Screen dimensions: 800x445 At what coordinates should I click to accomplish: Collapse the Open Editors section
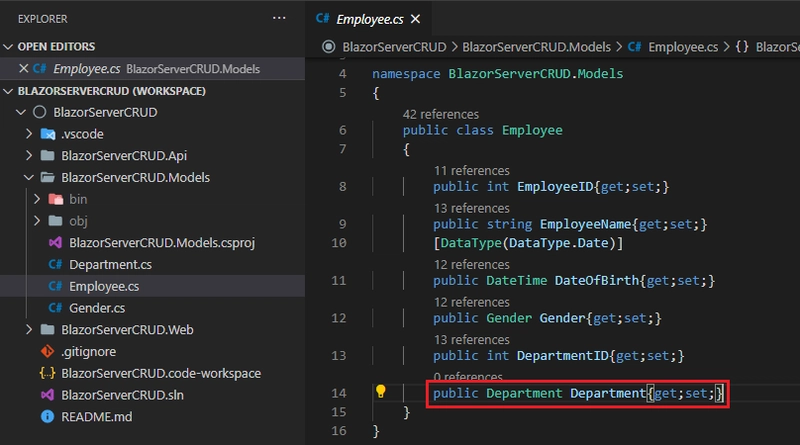(x=9, y=47)
